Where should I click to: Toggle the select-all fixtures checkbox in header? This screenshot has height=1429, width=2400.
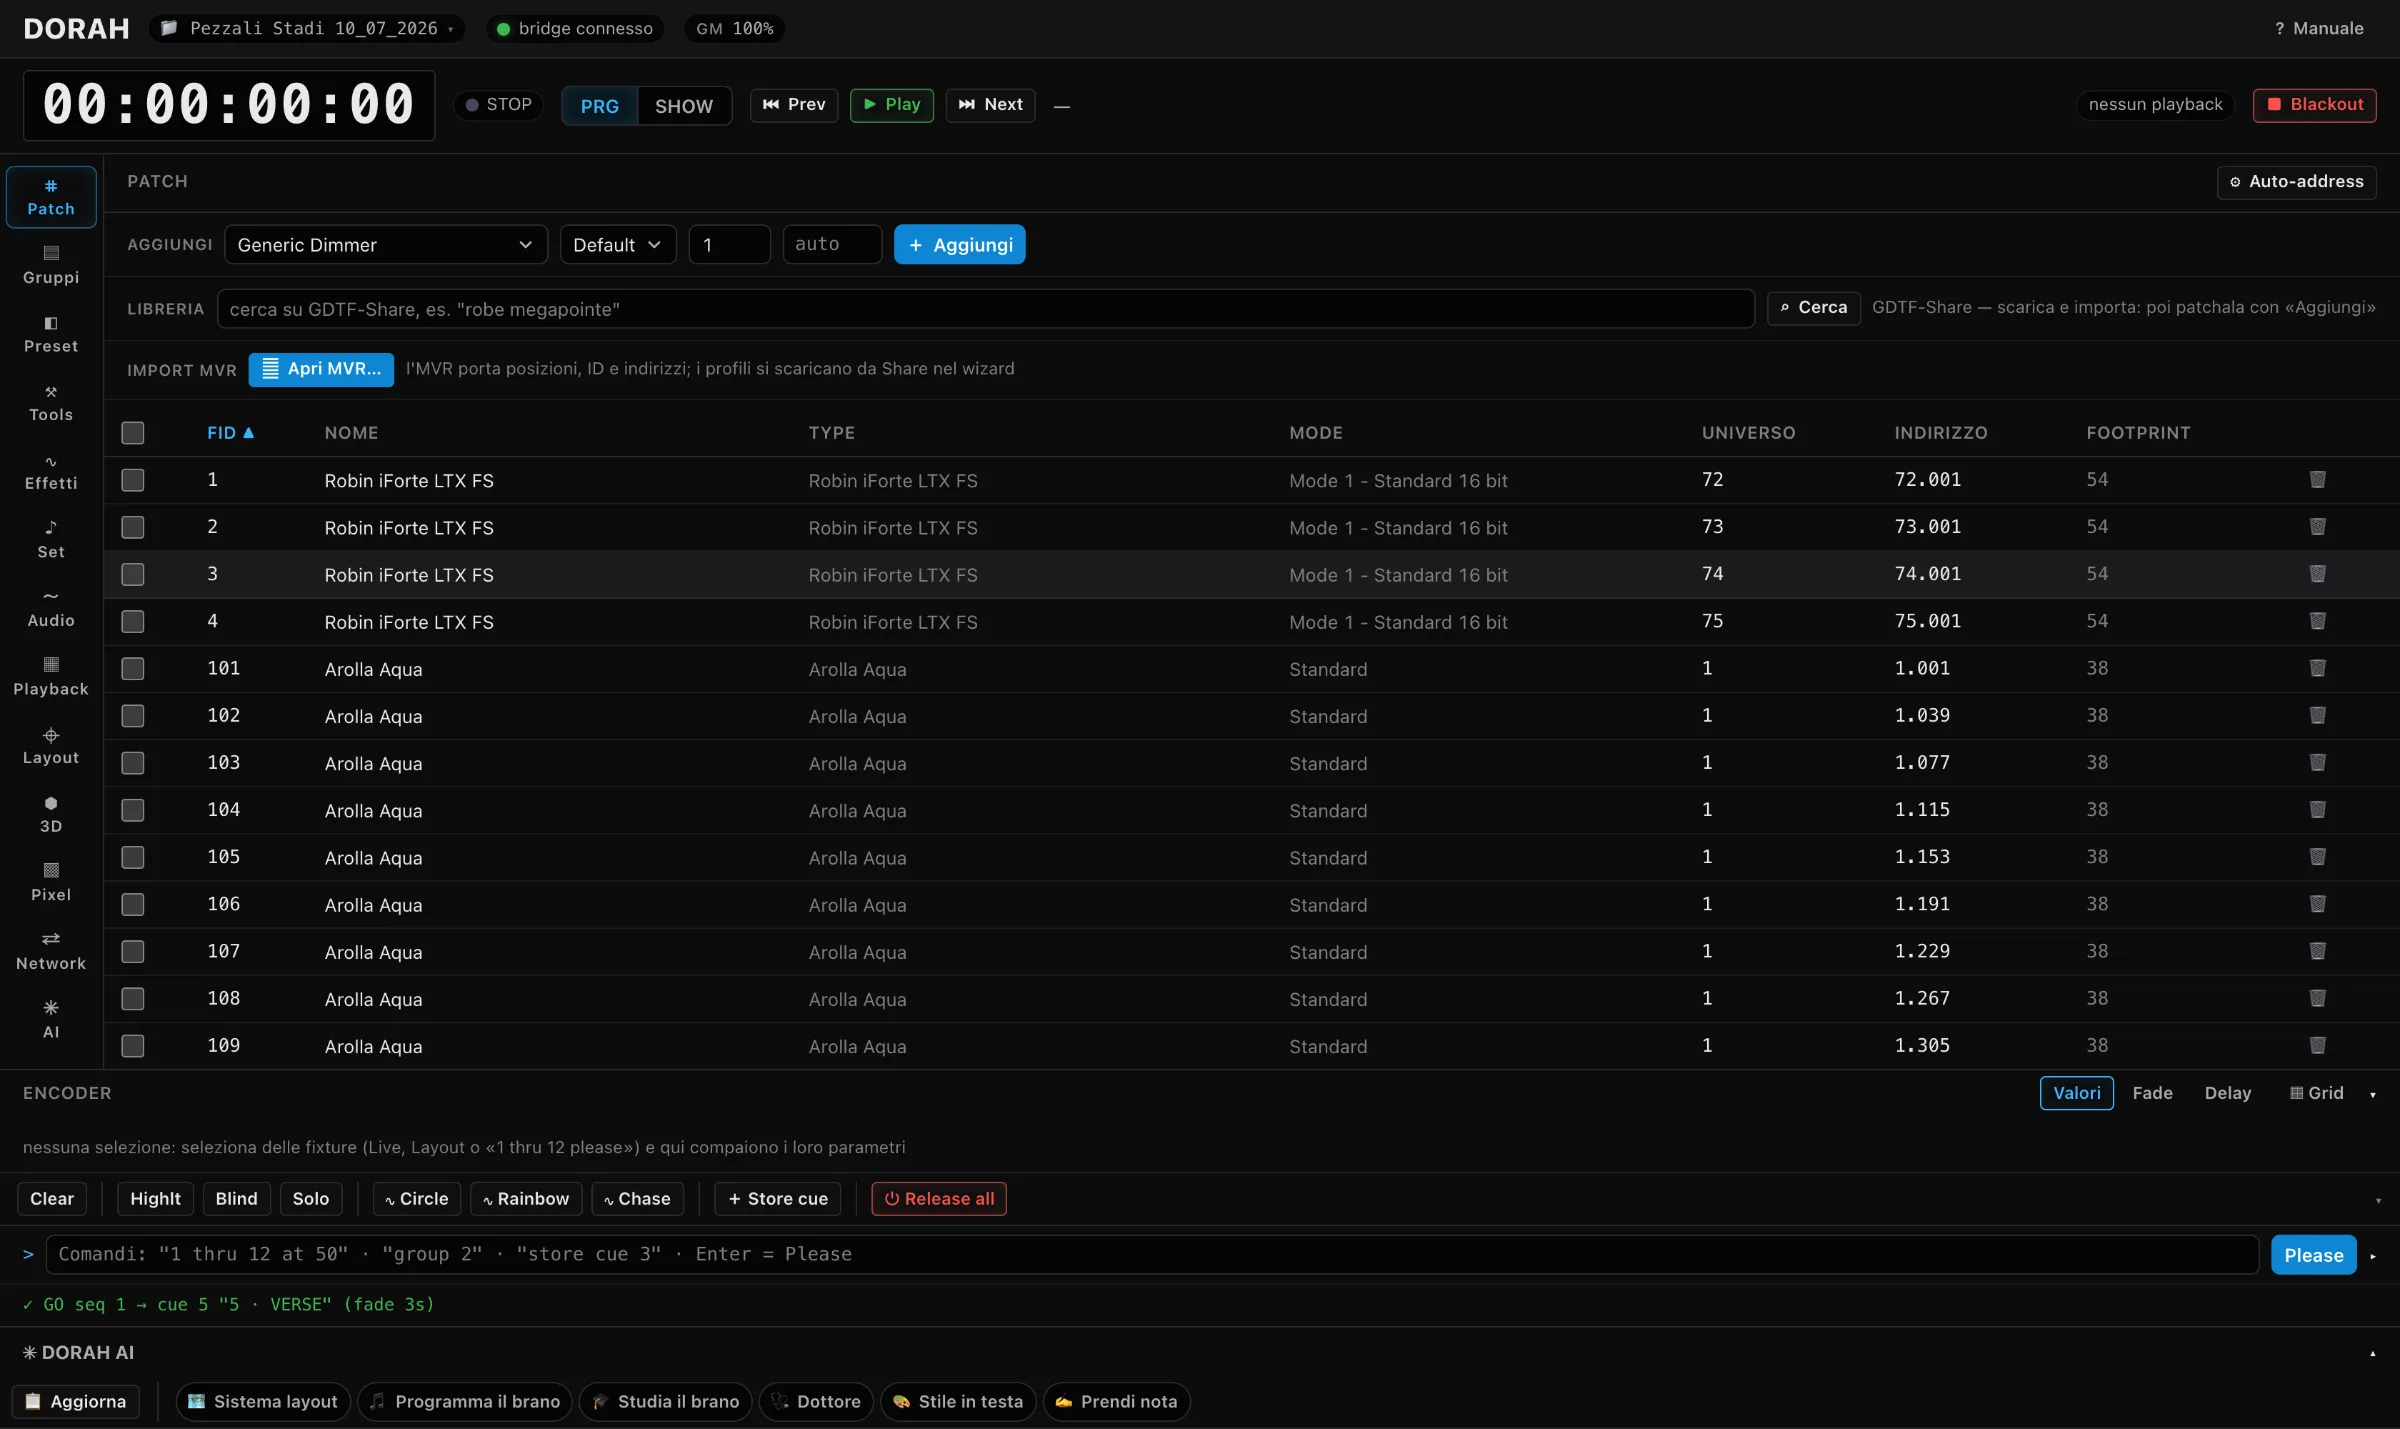133,433
